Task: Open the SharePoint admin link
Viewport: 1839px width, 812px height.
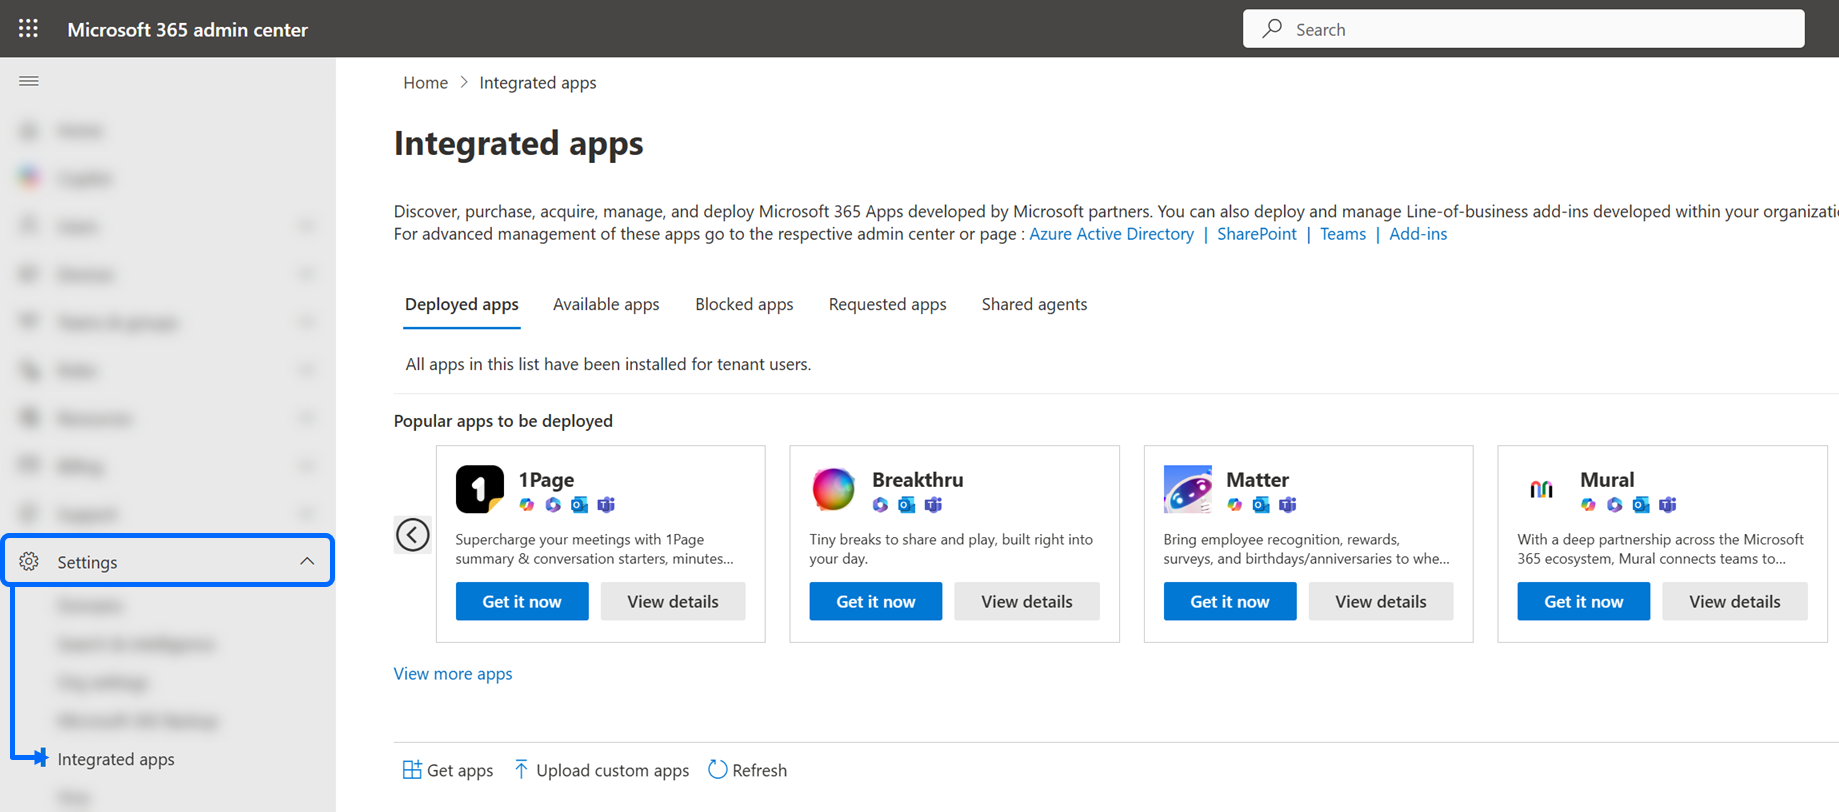Action: point(1256,234)
